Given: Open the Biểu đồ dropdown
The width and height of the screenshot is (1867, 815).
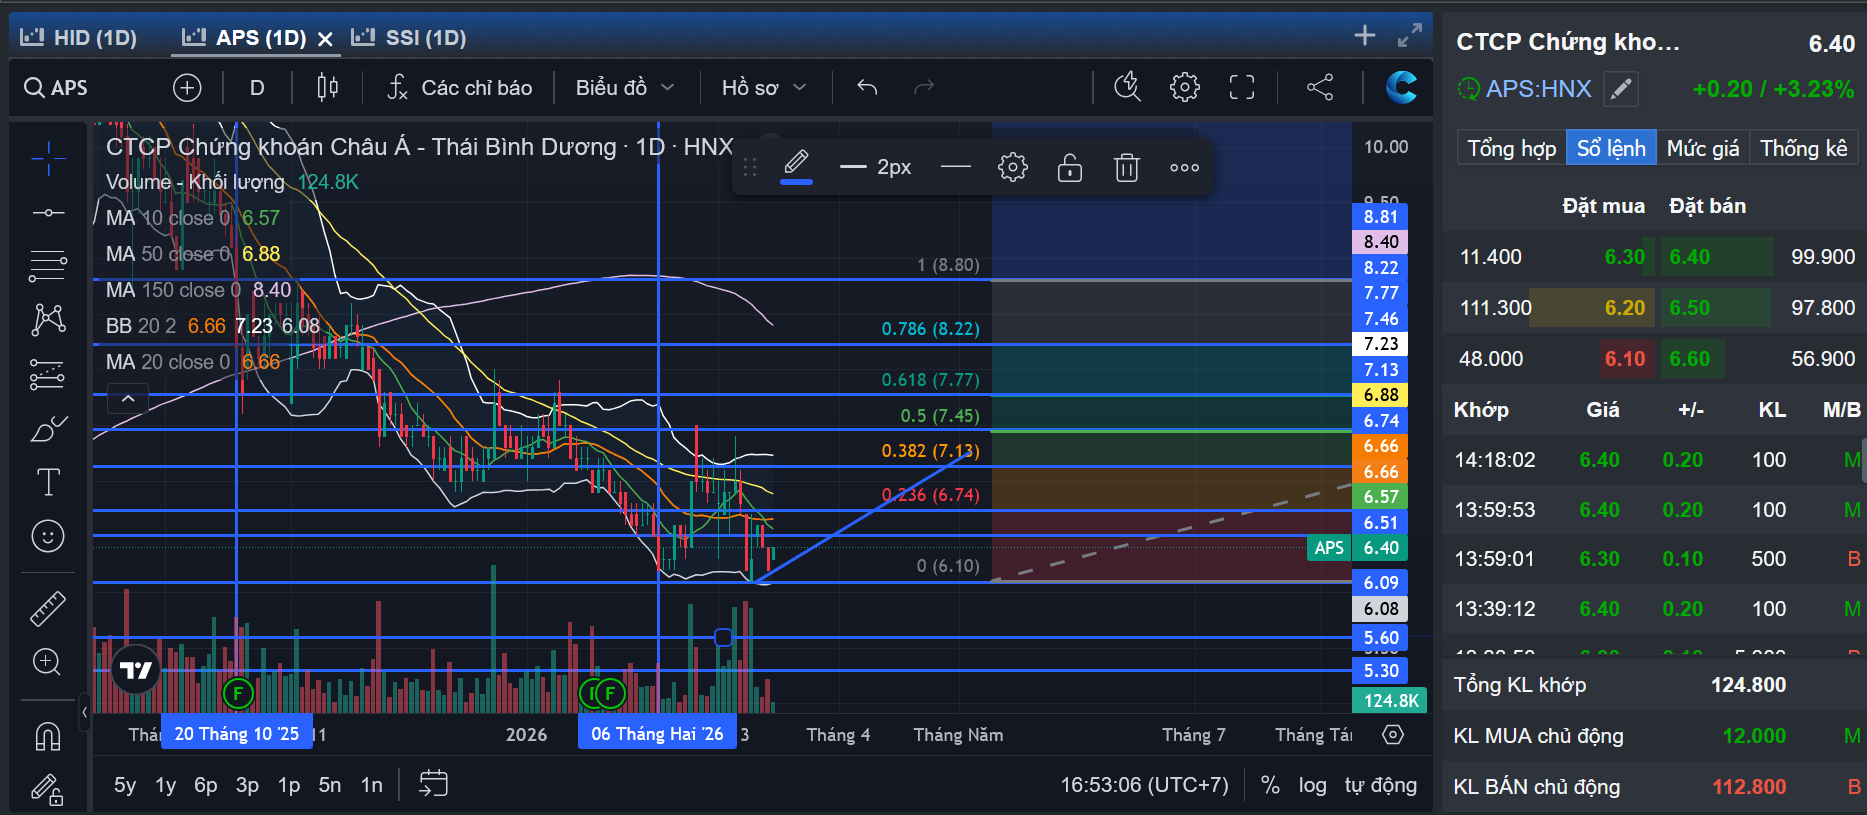Looking at the screenshot, I should point(625,88).
